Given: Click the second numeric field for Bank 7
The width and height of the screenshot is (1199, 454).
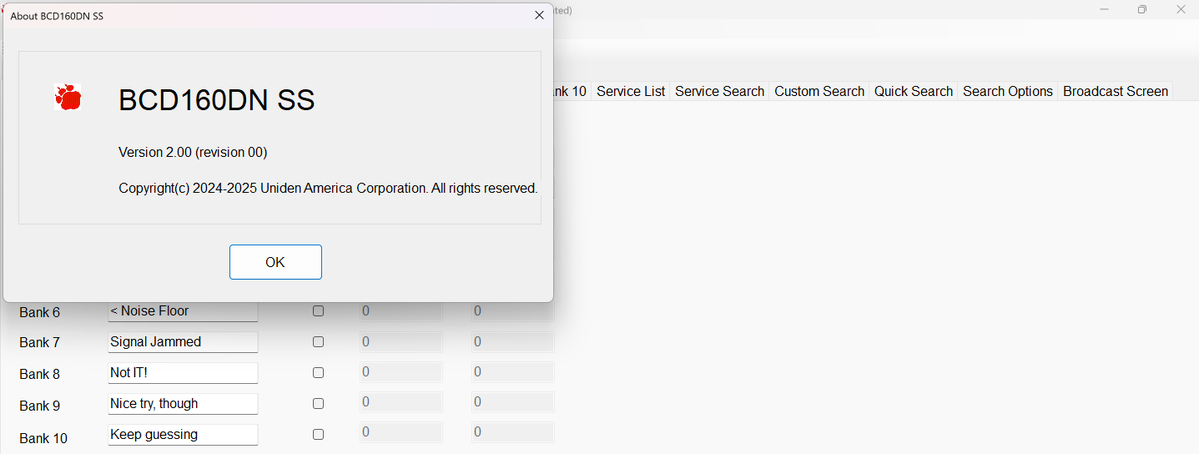Looking at the screenshot, I should pos(512,342).
